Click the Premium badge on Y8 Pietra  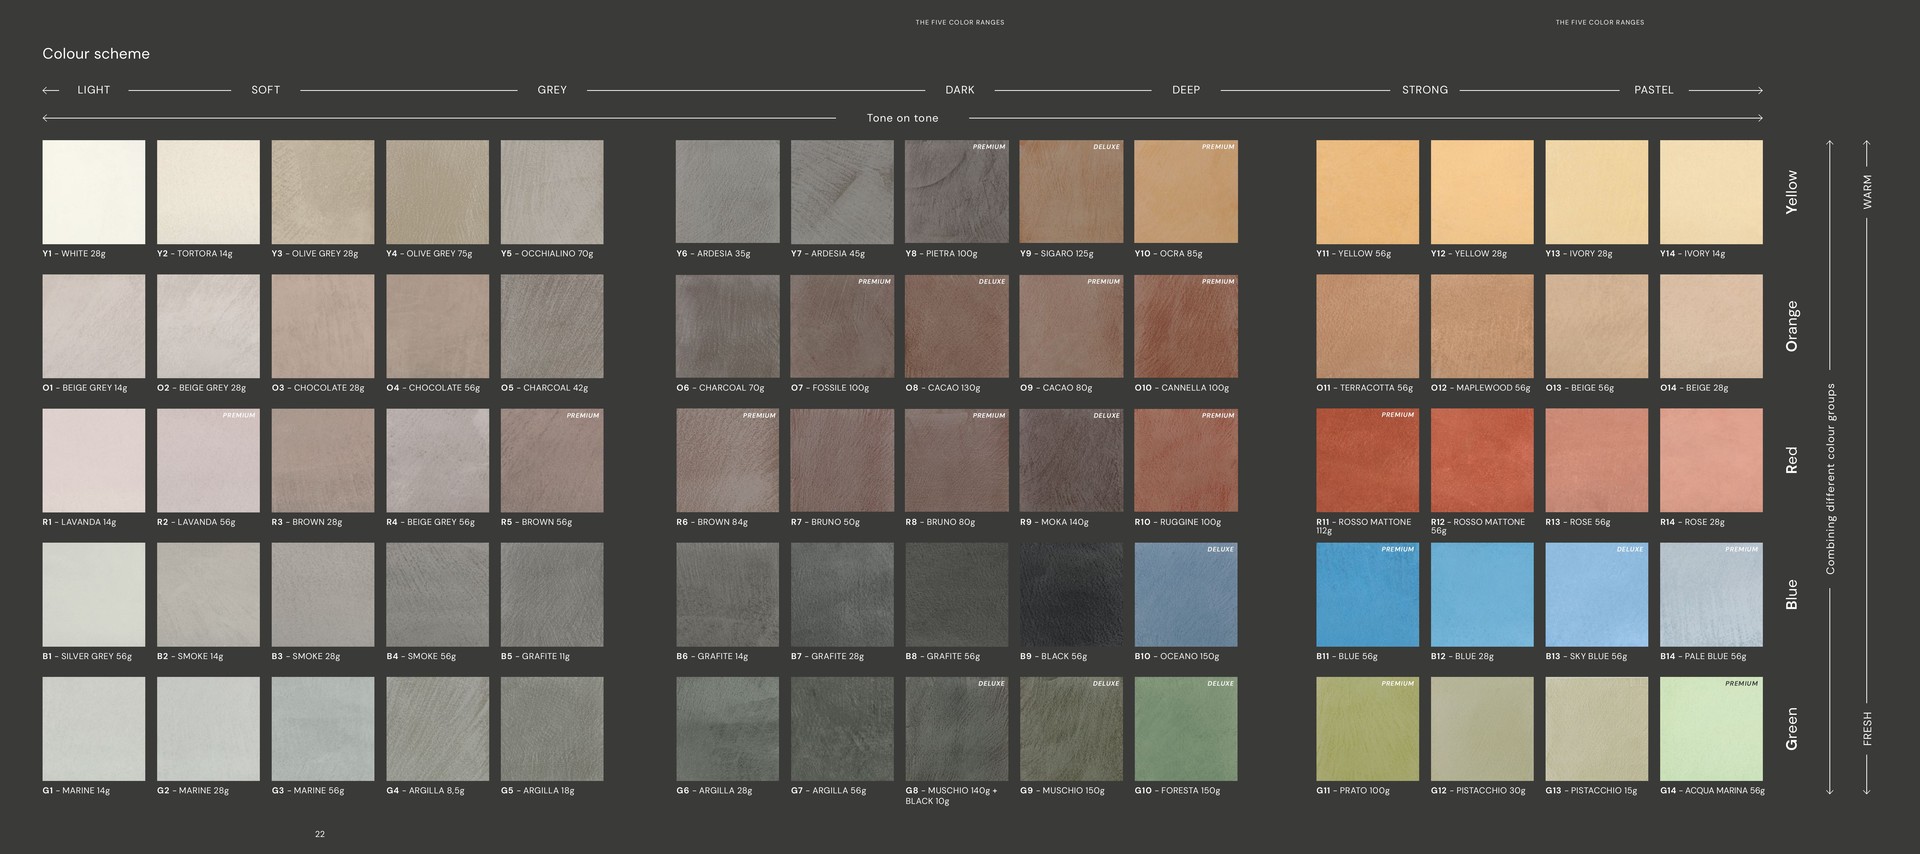click(x=989, y=147)
